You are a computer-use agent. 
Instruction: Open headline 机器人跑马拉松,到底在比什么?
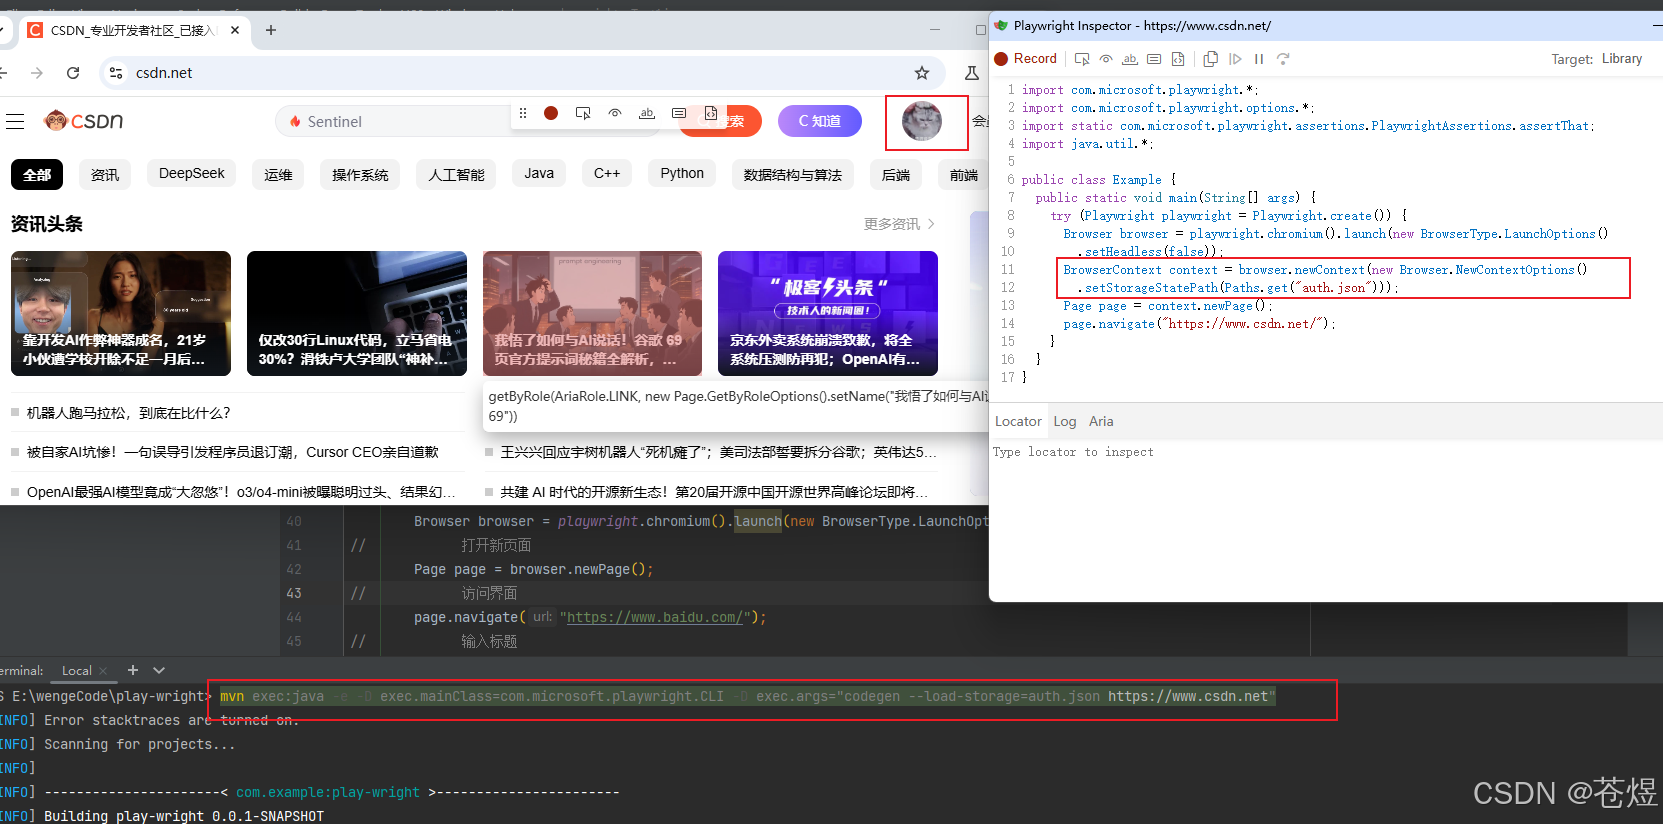129,413
